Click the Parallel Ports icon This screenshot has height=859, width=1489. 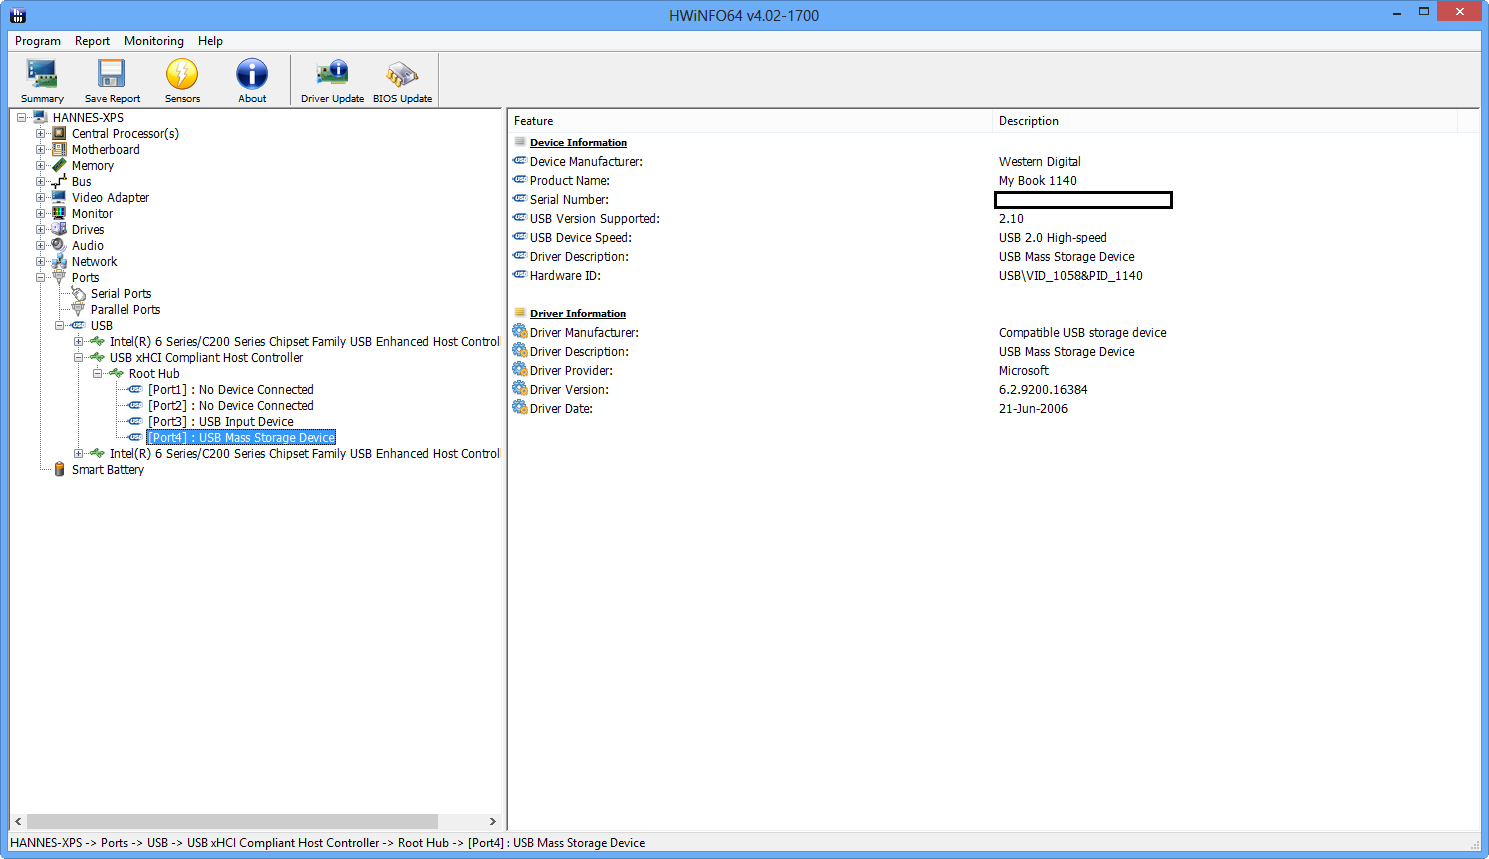78,309
